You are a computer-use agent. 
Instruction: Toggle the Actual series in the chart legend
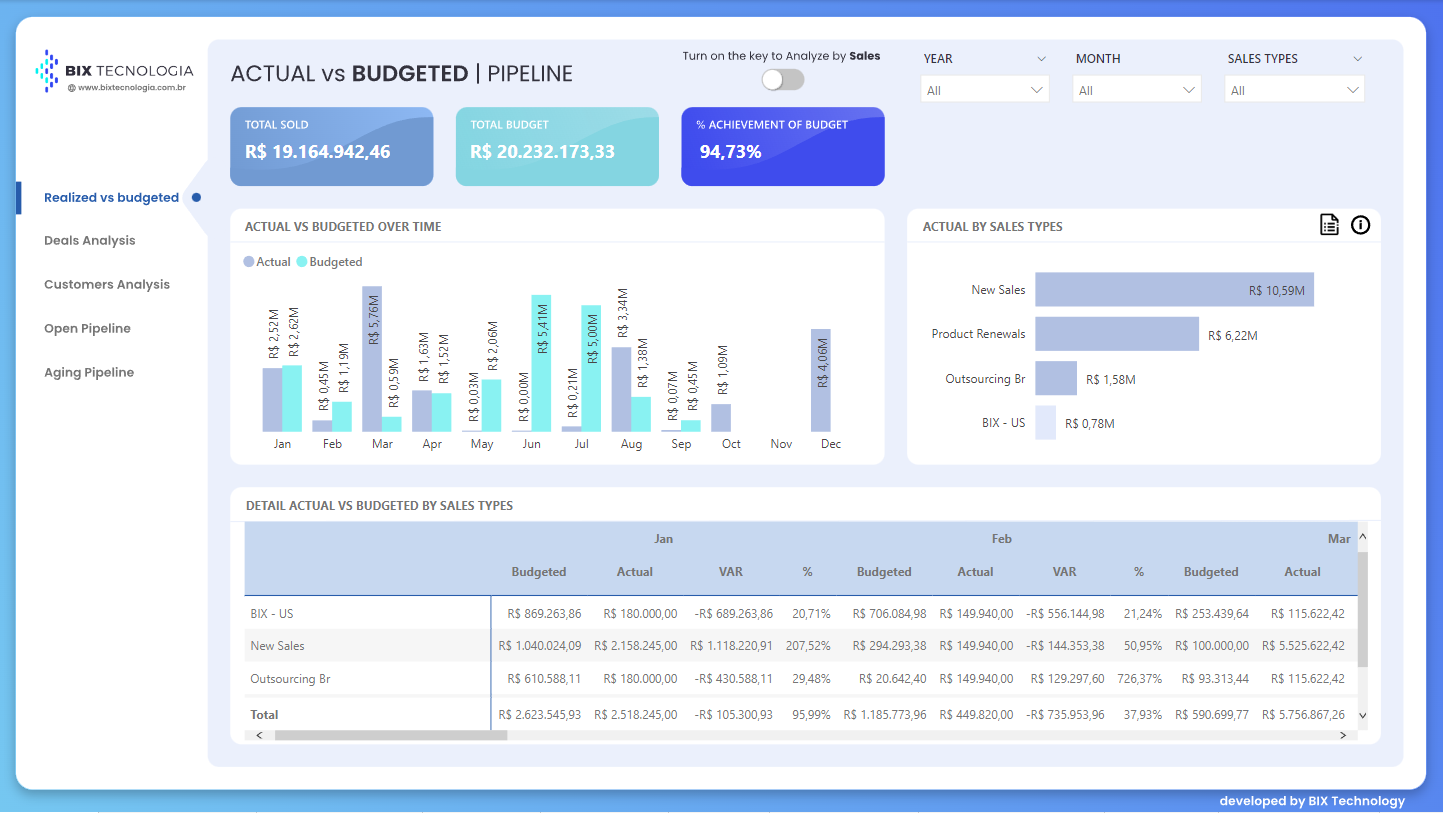click(x=266, y=261)
